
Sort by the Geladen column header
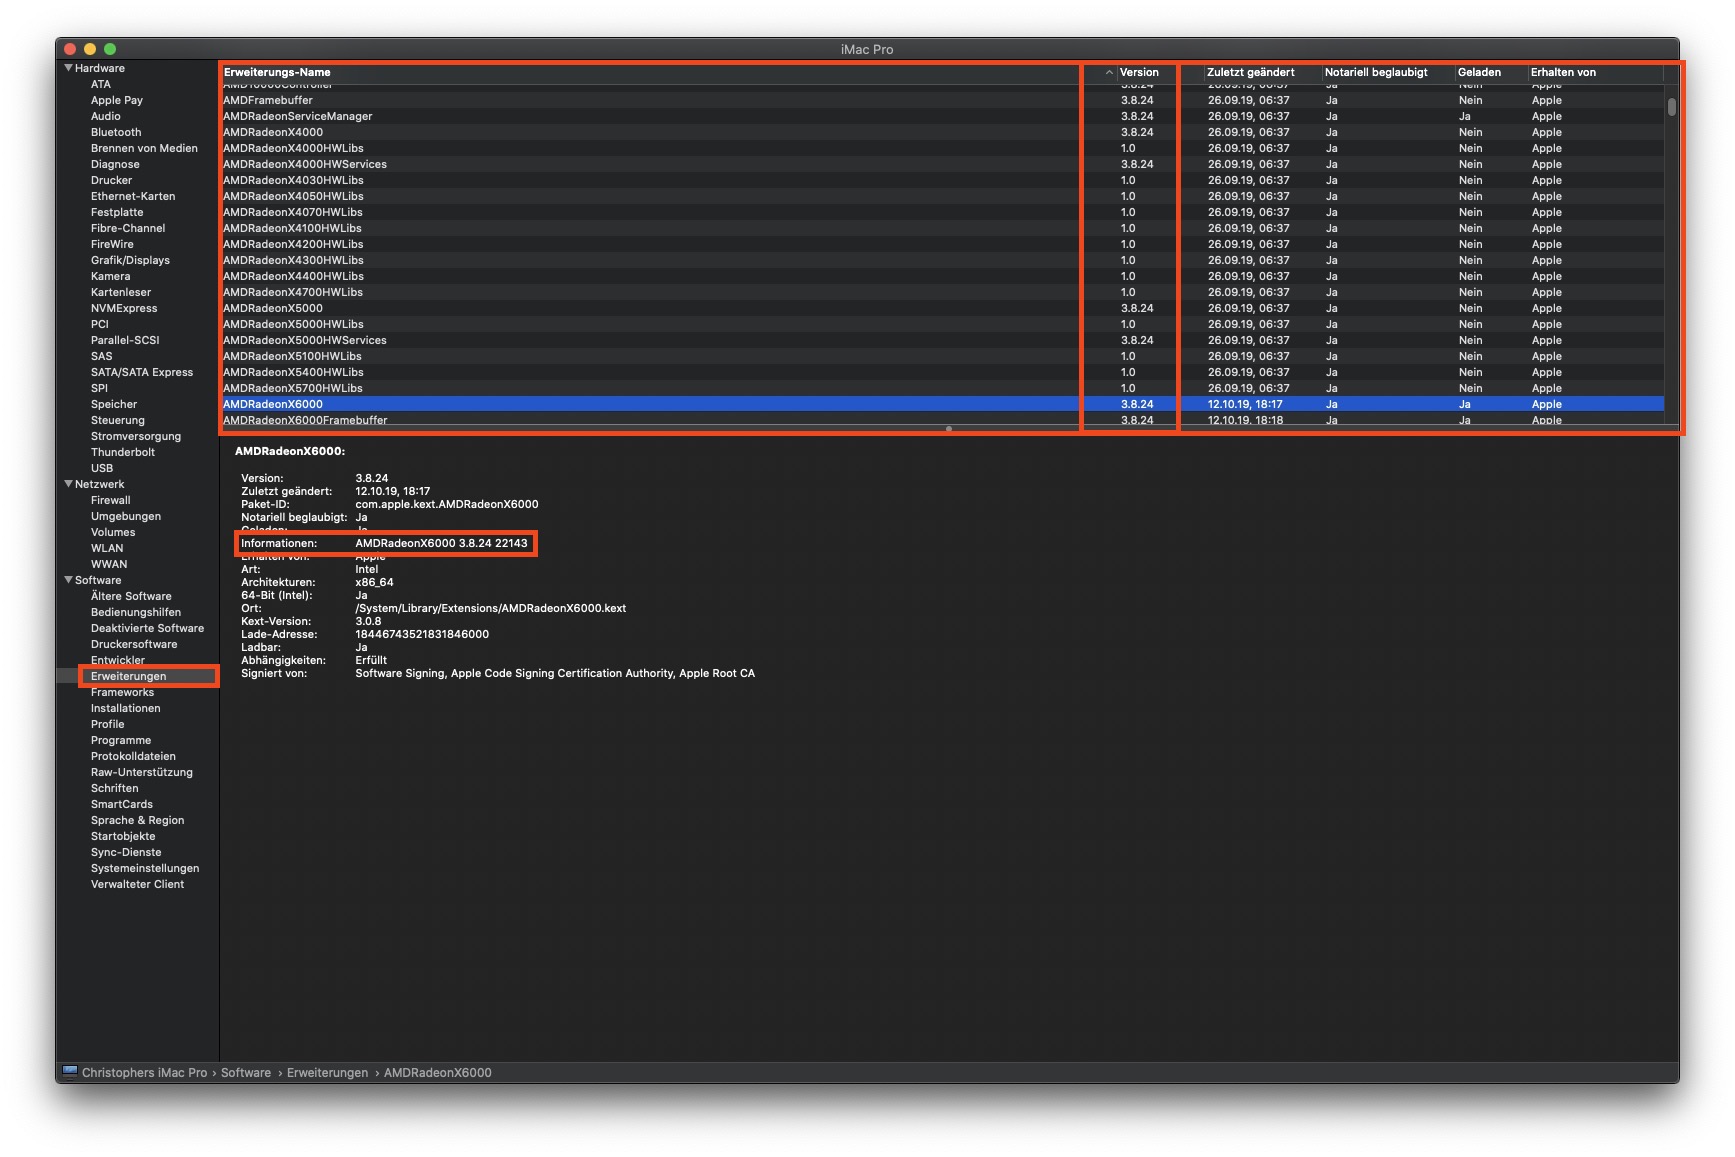(1479, 72)
